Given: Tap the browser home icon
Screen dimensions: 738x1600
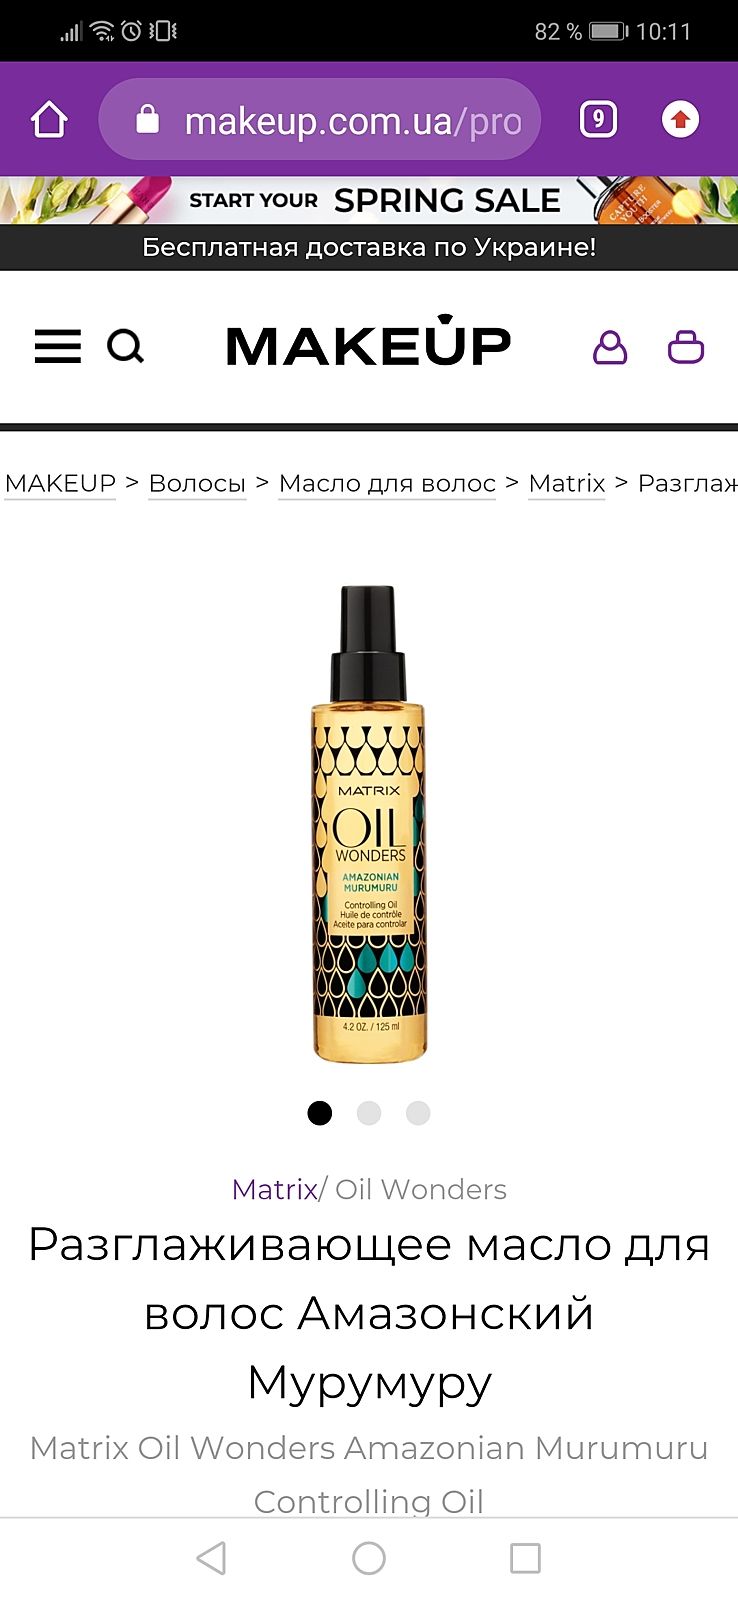Looking at the screenshot, I should point(49,120).
